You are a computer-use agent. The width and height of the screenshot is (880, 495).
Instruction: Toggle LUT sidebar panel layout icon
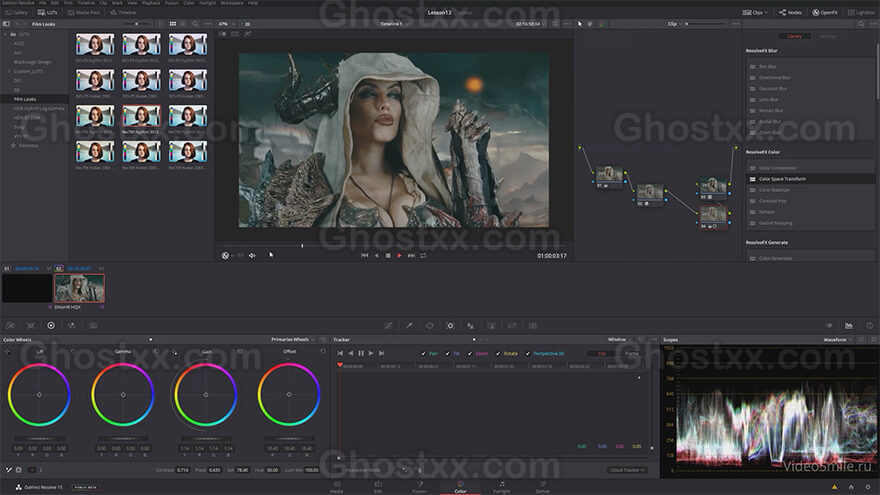6,24
